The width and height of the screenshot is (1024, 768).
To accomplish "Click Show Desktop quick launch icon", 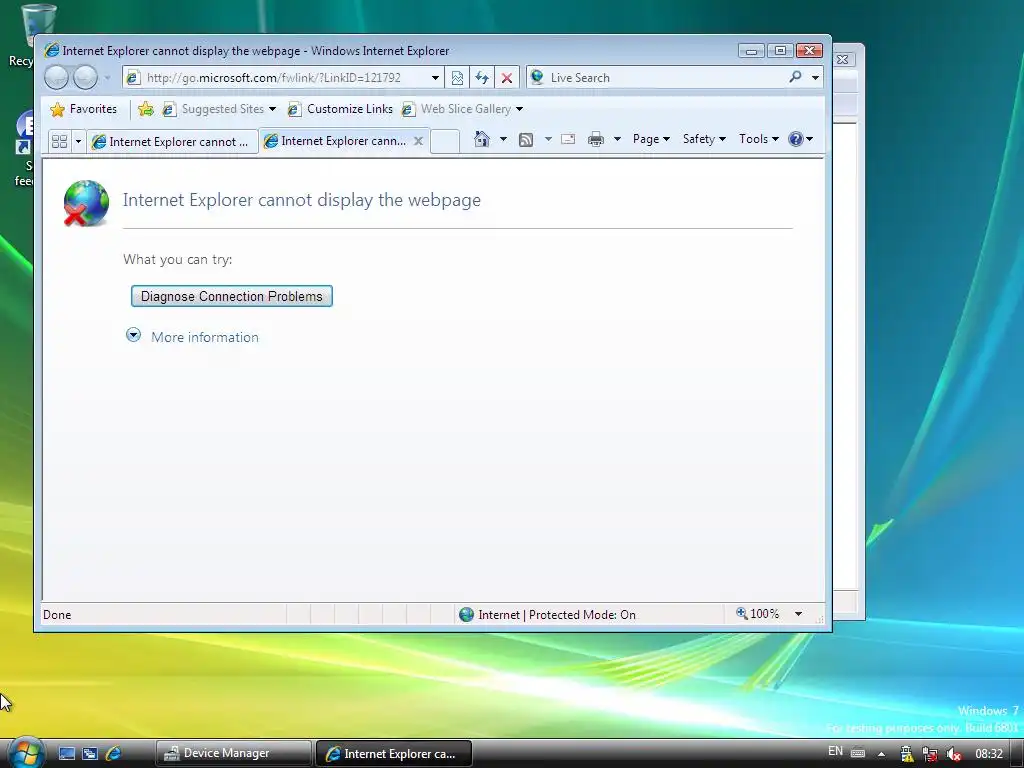I will tap(67, 753).
